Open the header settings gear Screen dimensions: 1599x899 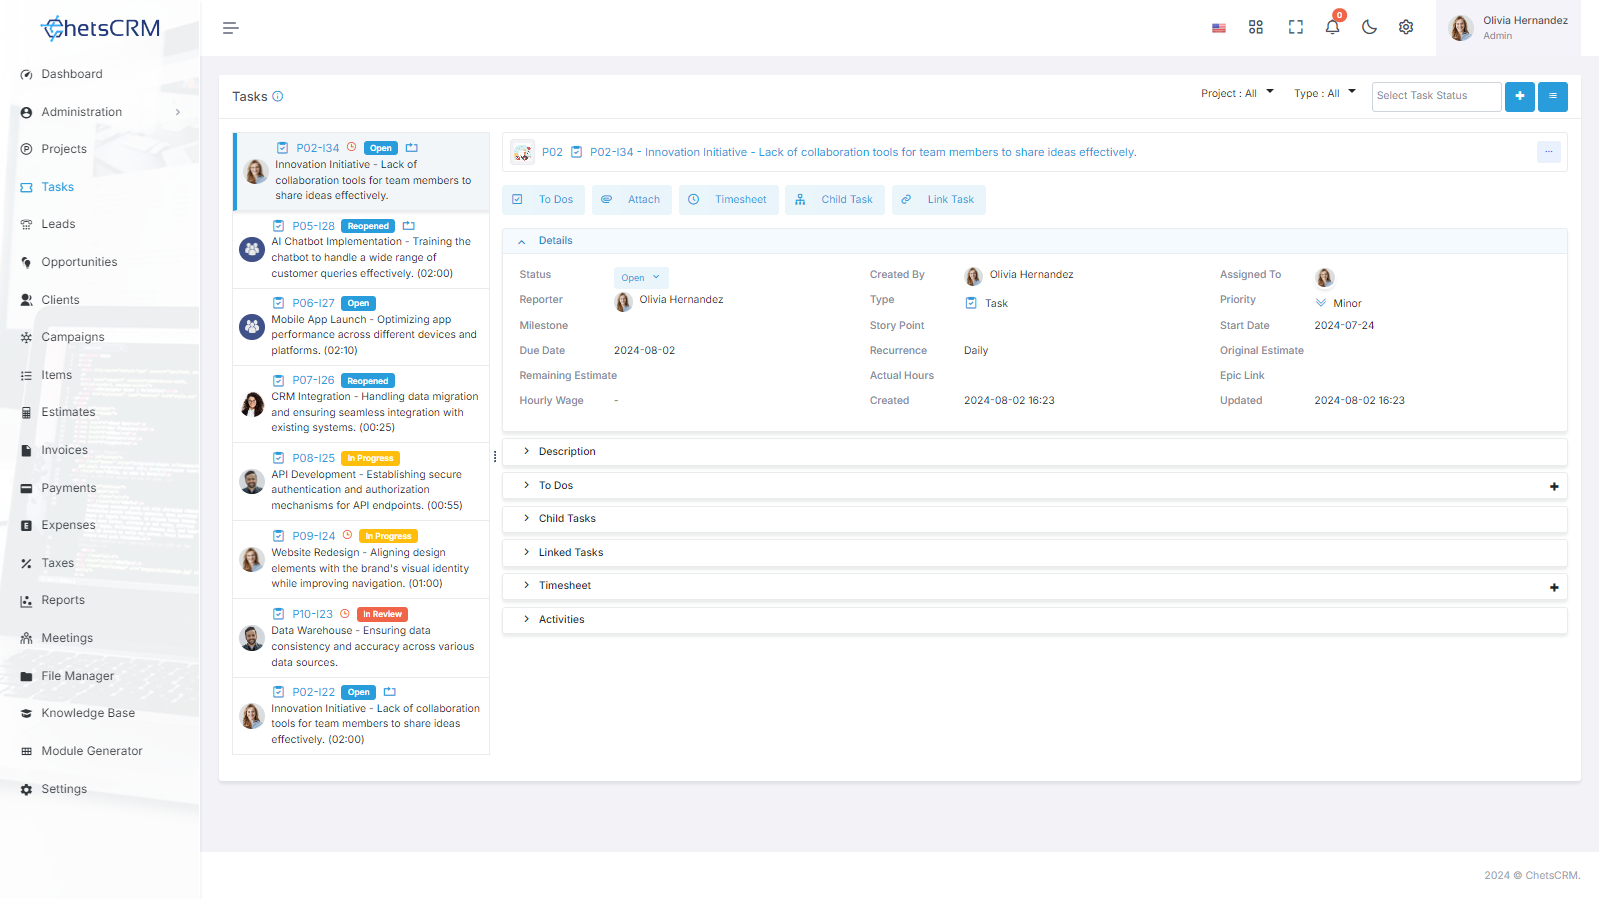(1406, 27)
